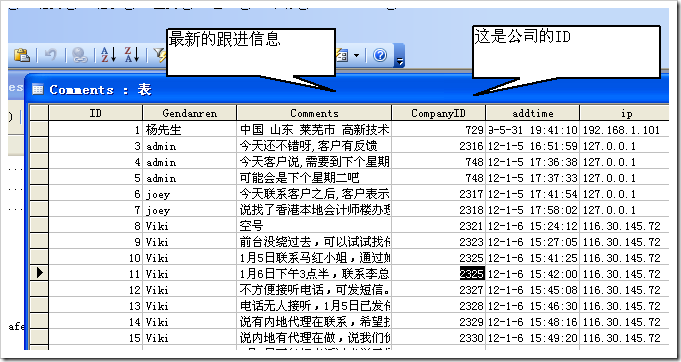Screen dimensions: 681x362
Task: Click the Comments table window icon
Action: click(38, 90)
